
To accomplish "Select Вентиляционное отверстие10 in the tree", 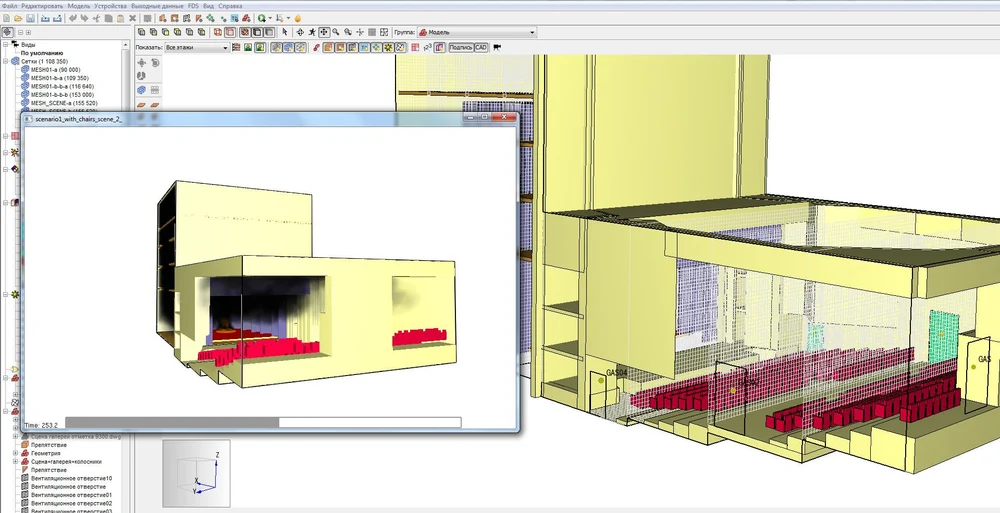I will point(72,478).
